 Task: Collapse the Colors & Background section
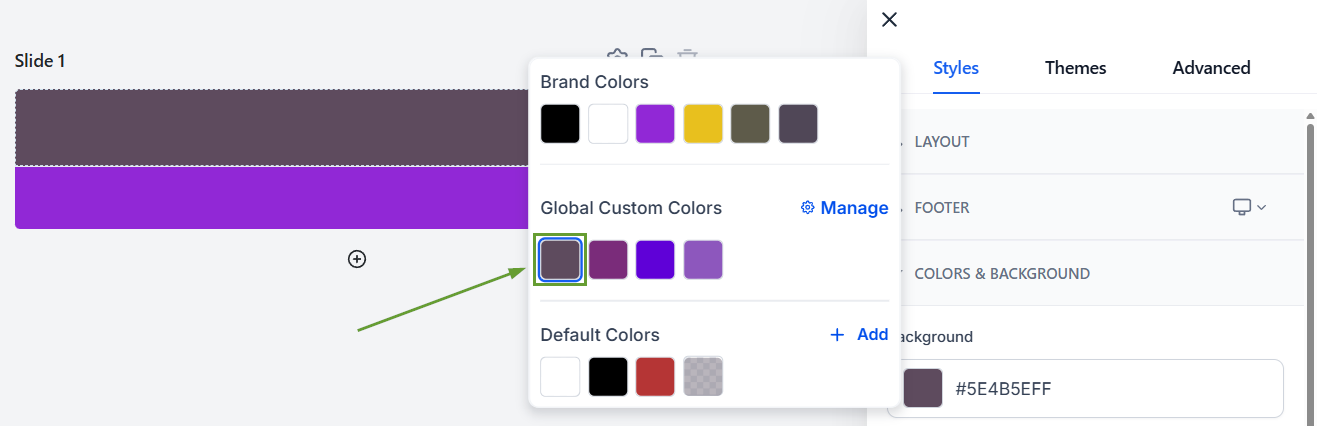pyautogui.click(x=1001, y=274)
